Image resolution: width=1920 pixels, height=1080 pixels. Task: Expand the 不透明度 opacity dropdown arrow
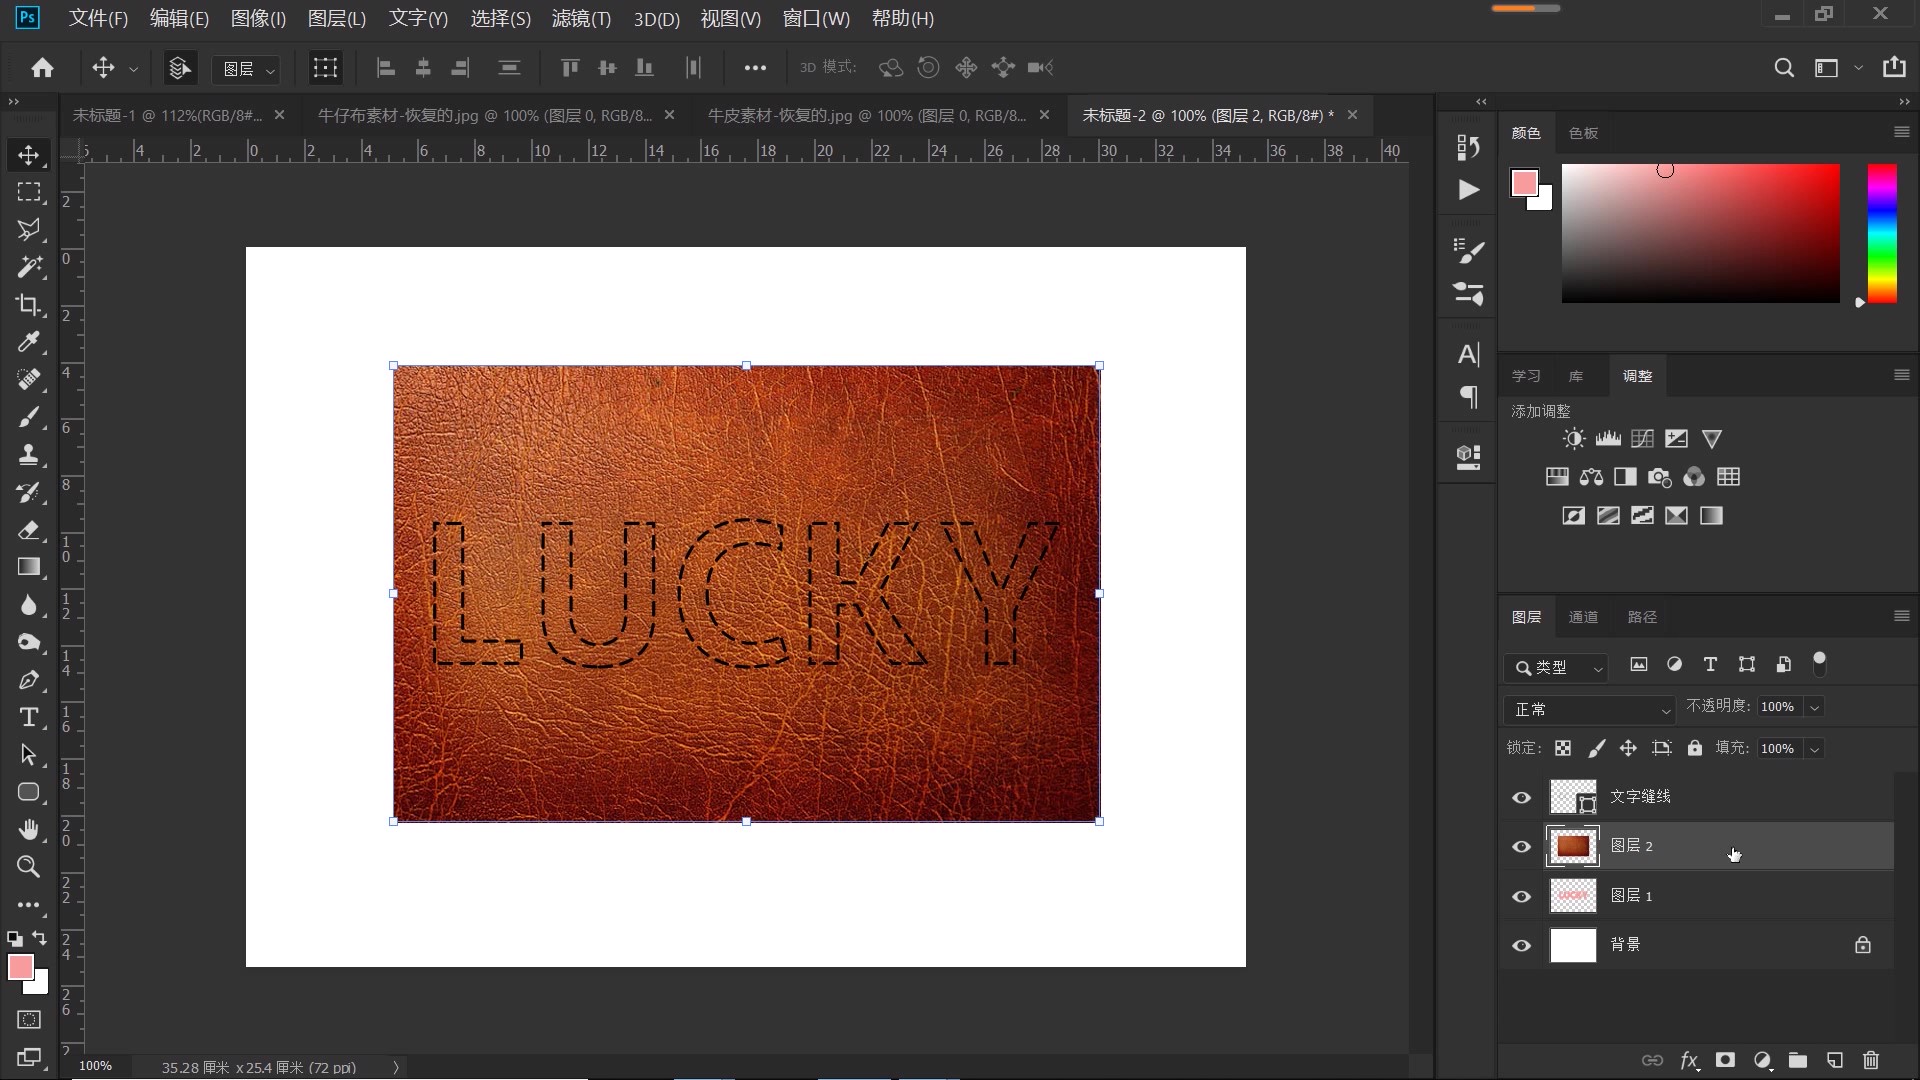[x=1814, y=707]
